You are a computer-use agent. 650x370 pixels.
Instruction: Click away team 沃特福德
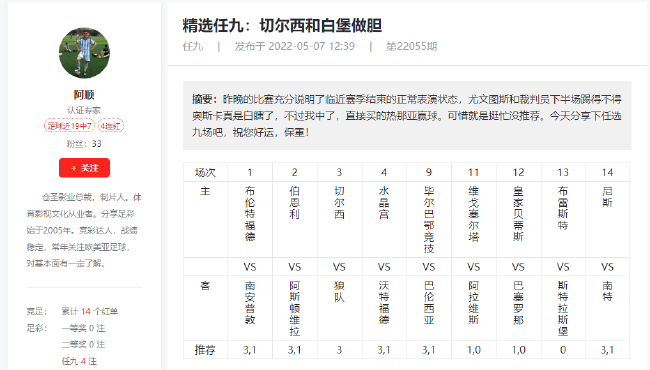(384, 302)
